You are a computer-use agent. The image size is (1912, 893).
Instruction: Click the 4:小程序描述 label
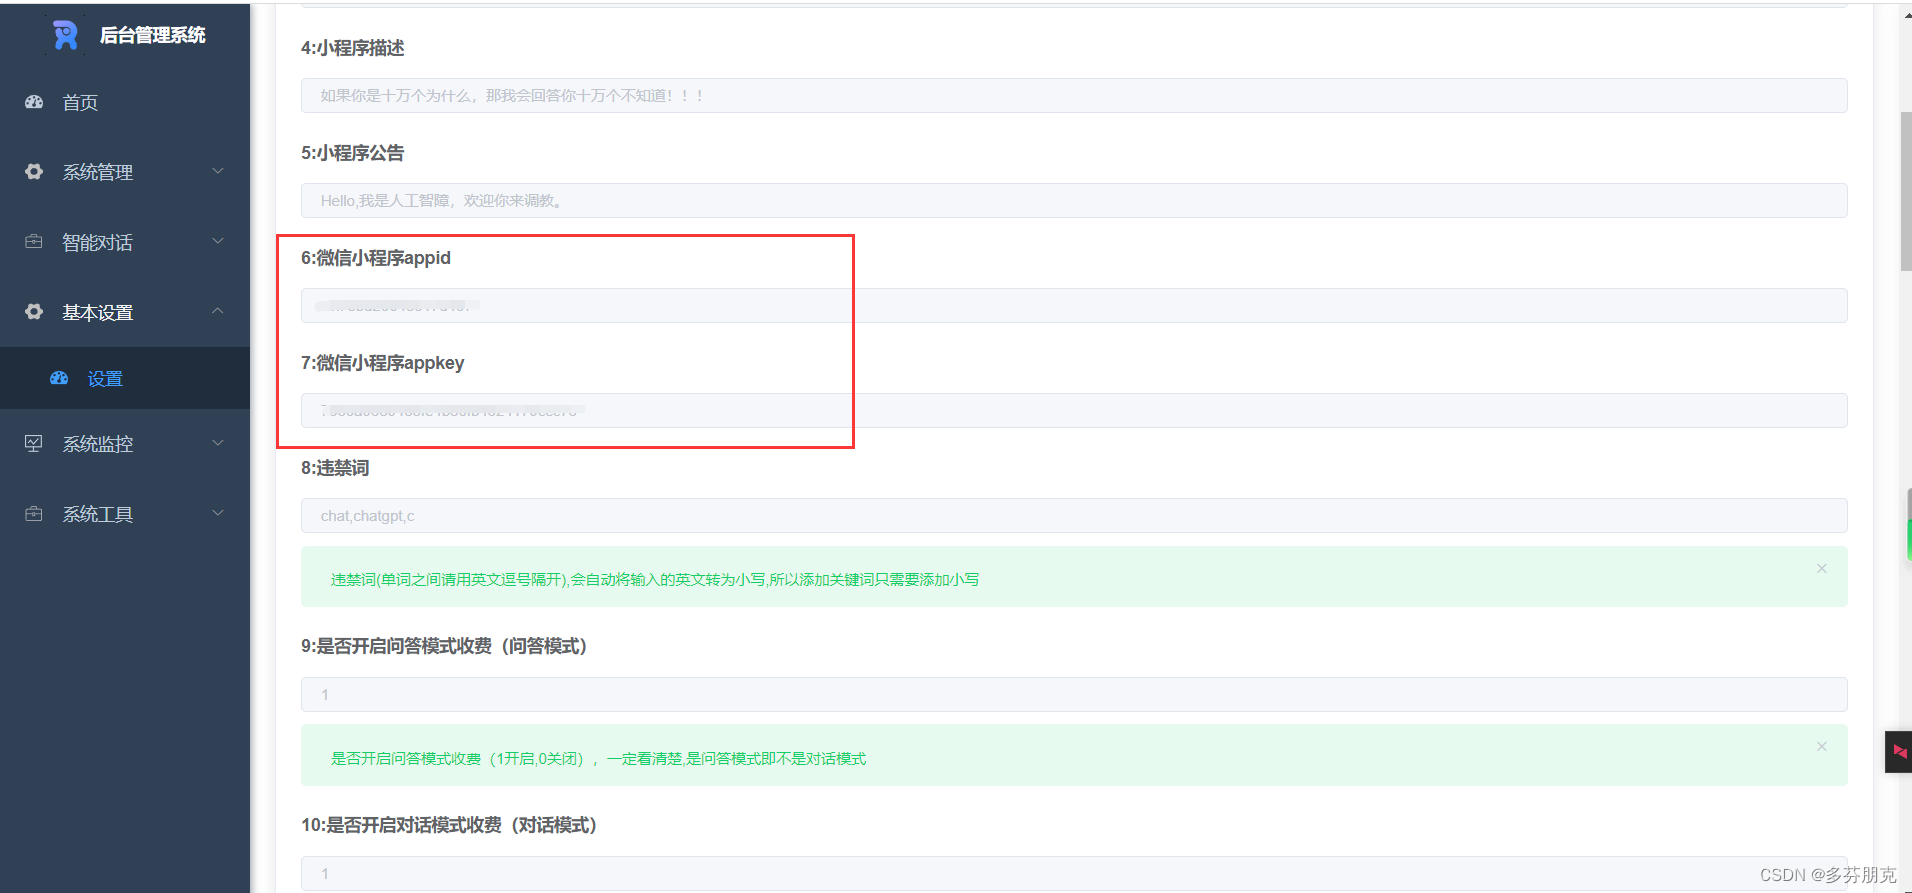[x=352, y=48]
